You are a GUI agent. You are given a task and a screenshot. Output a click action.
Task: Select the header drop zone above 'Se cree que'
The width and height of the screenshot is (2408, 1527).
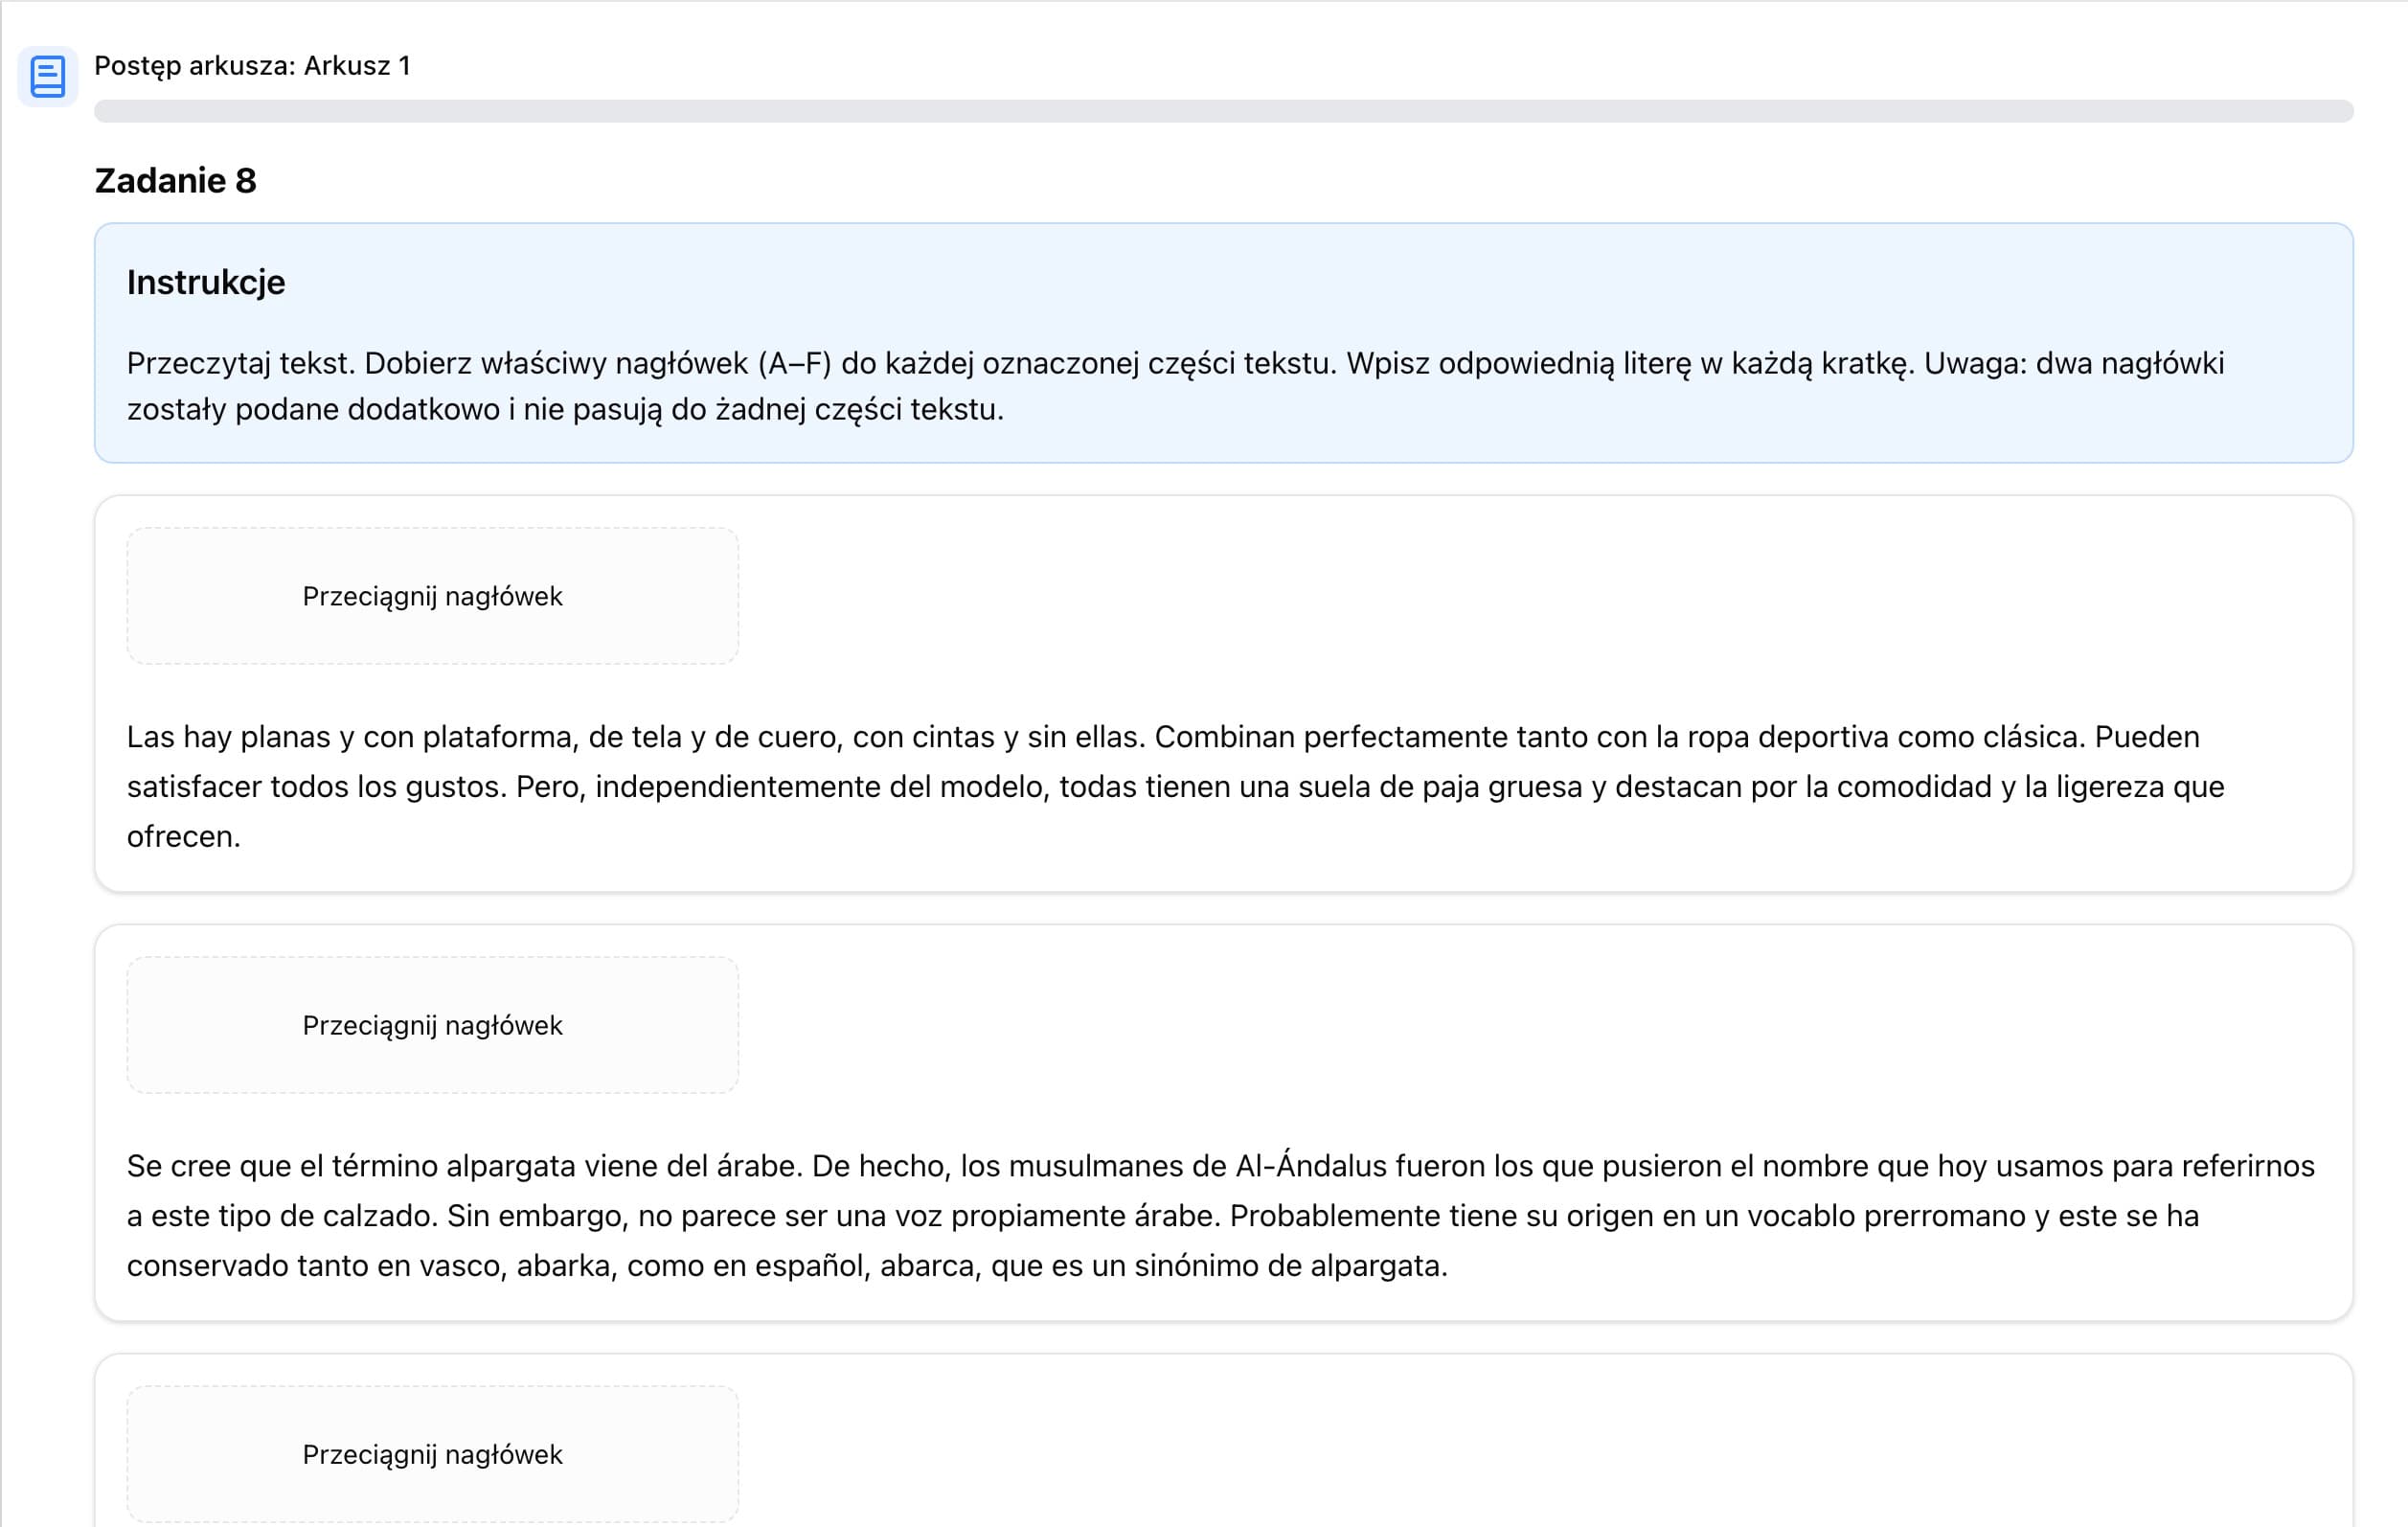click(x=432, y=1025)
